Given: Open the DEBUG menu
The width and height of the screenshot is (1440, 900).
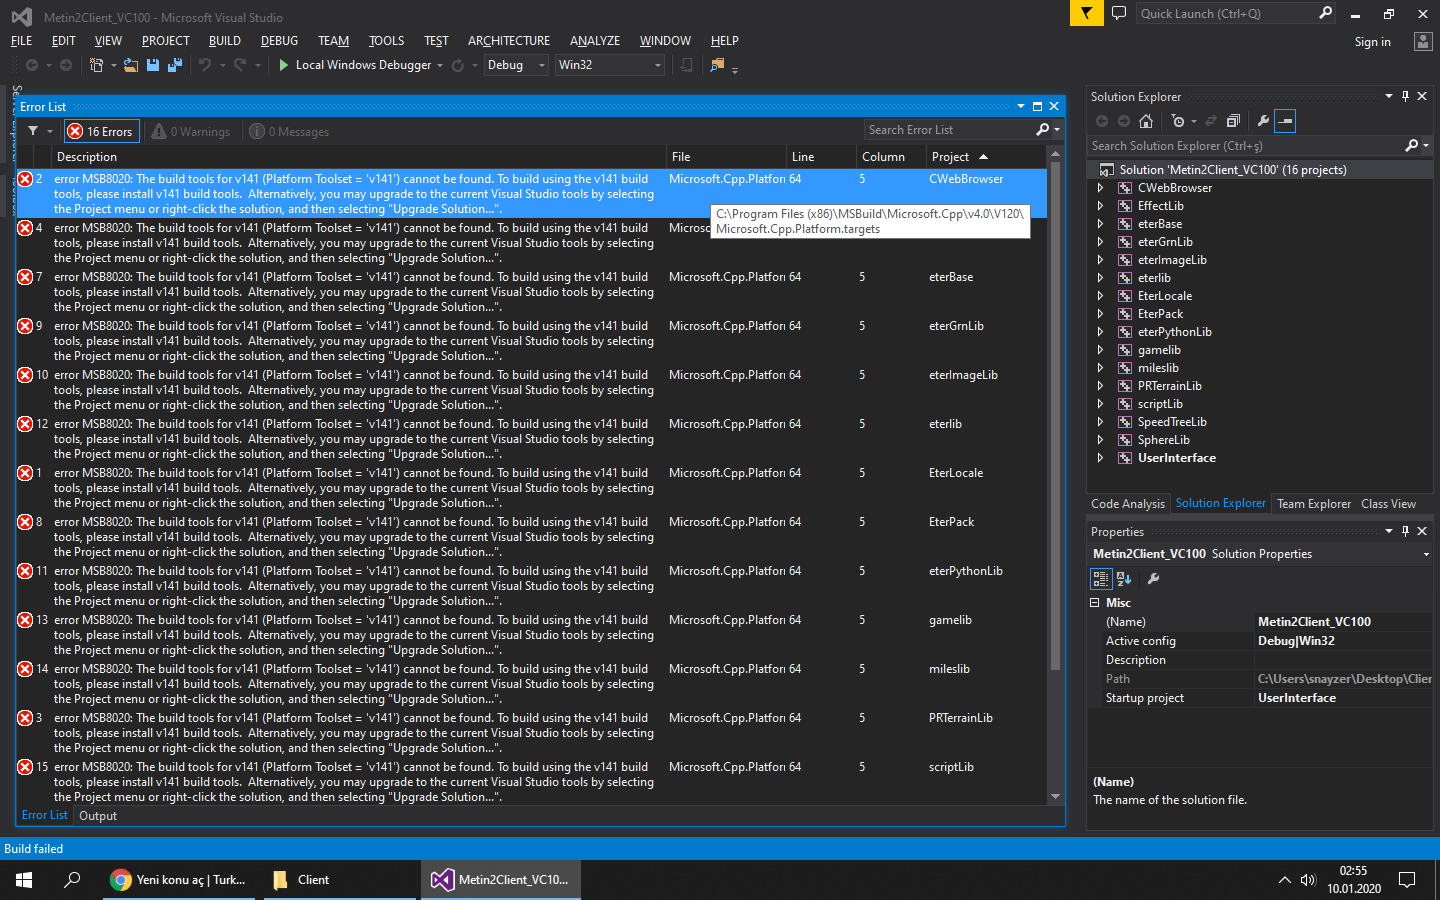Looking at the screenshot, I should coord(279,41).
